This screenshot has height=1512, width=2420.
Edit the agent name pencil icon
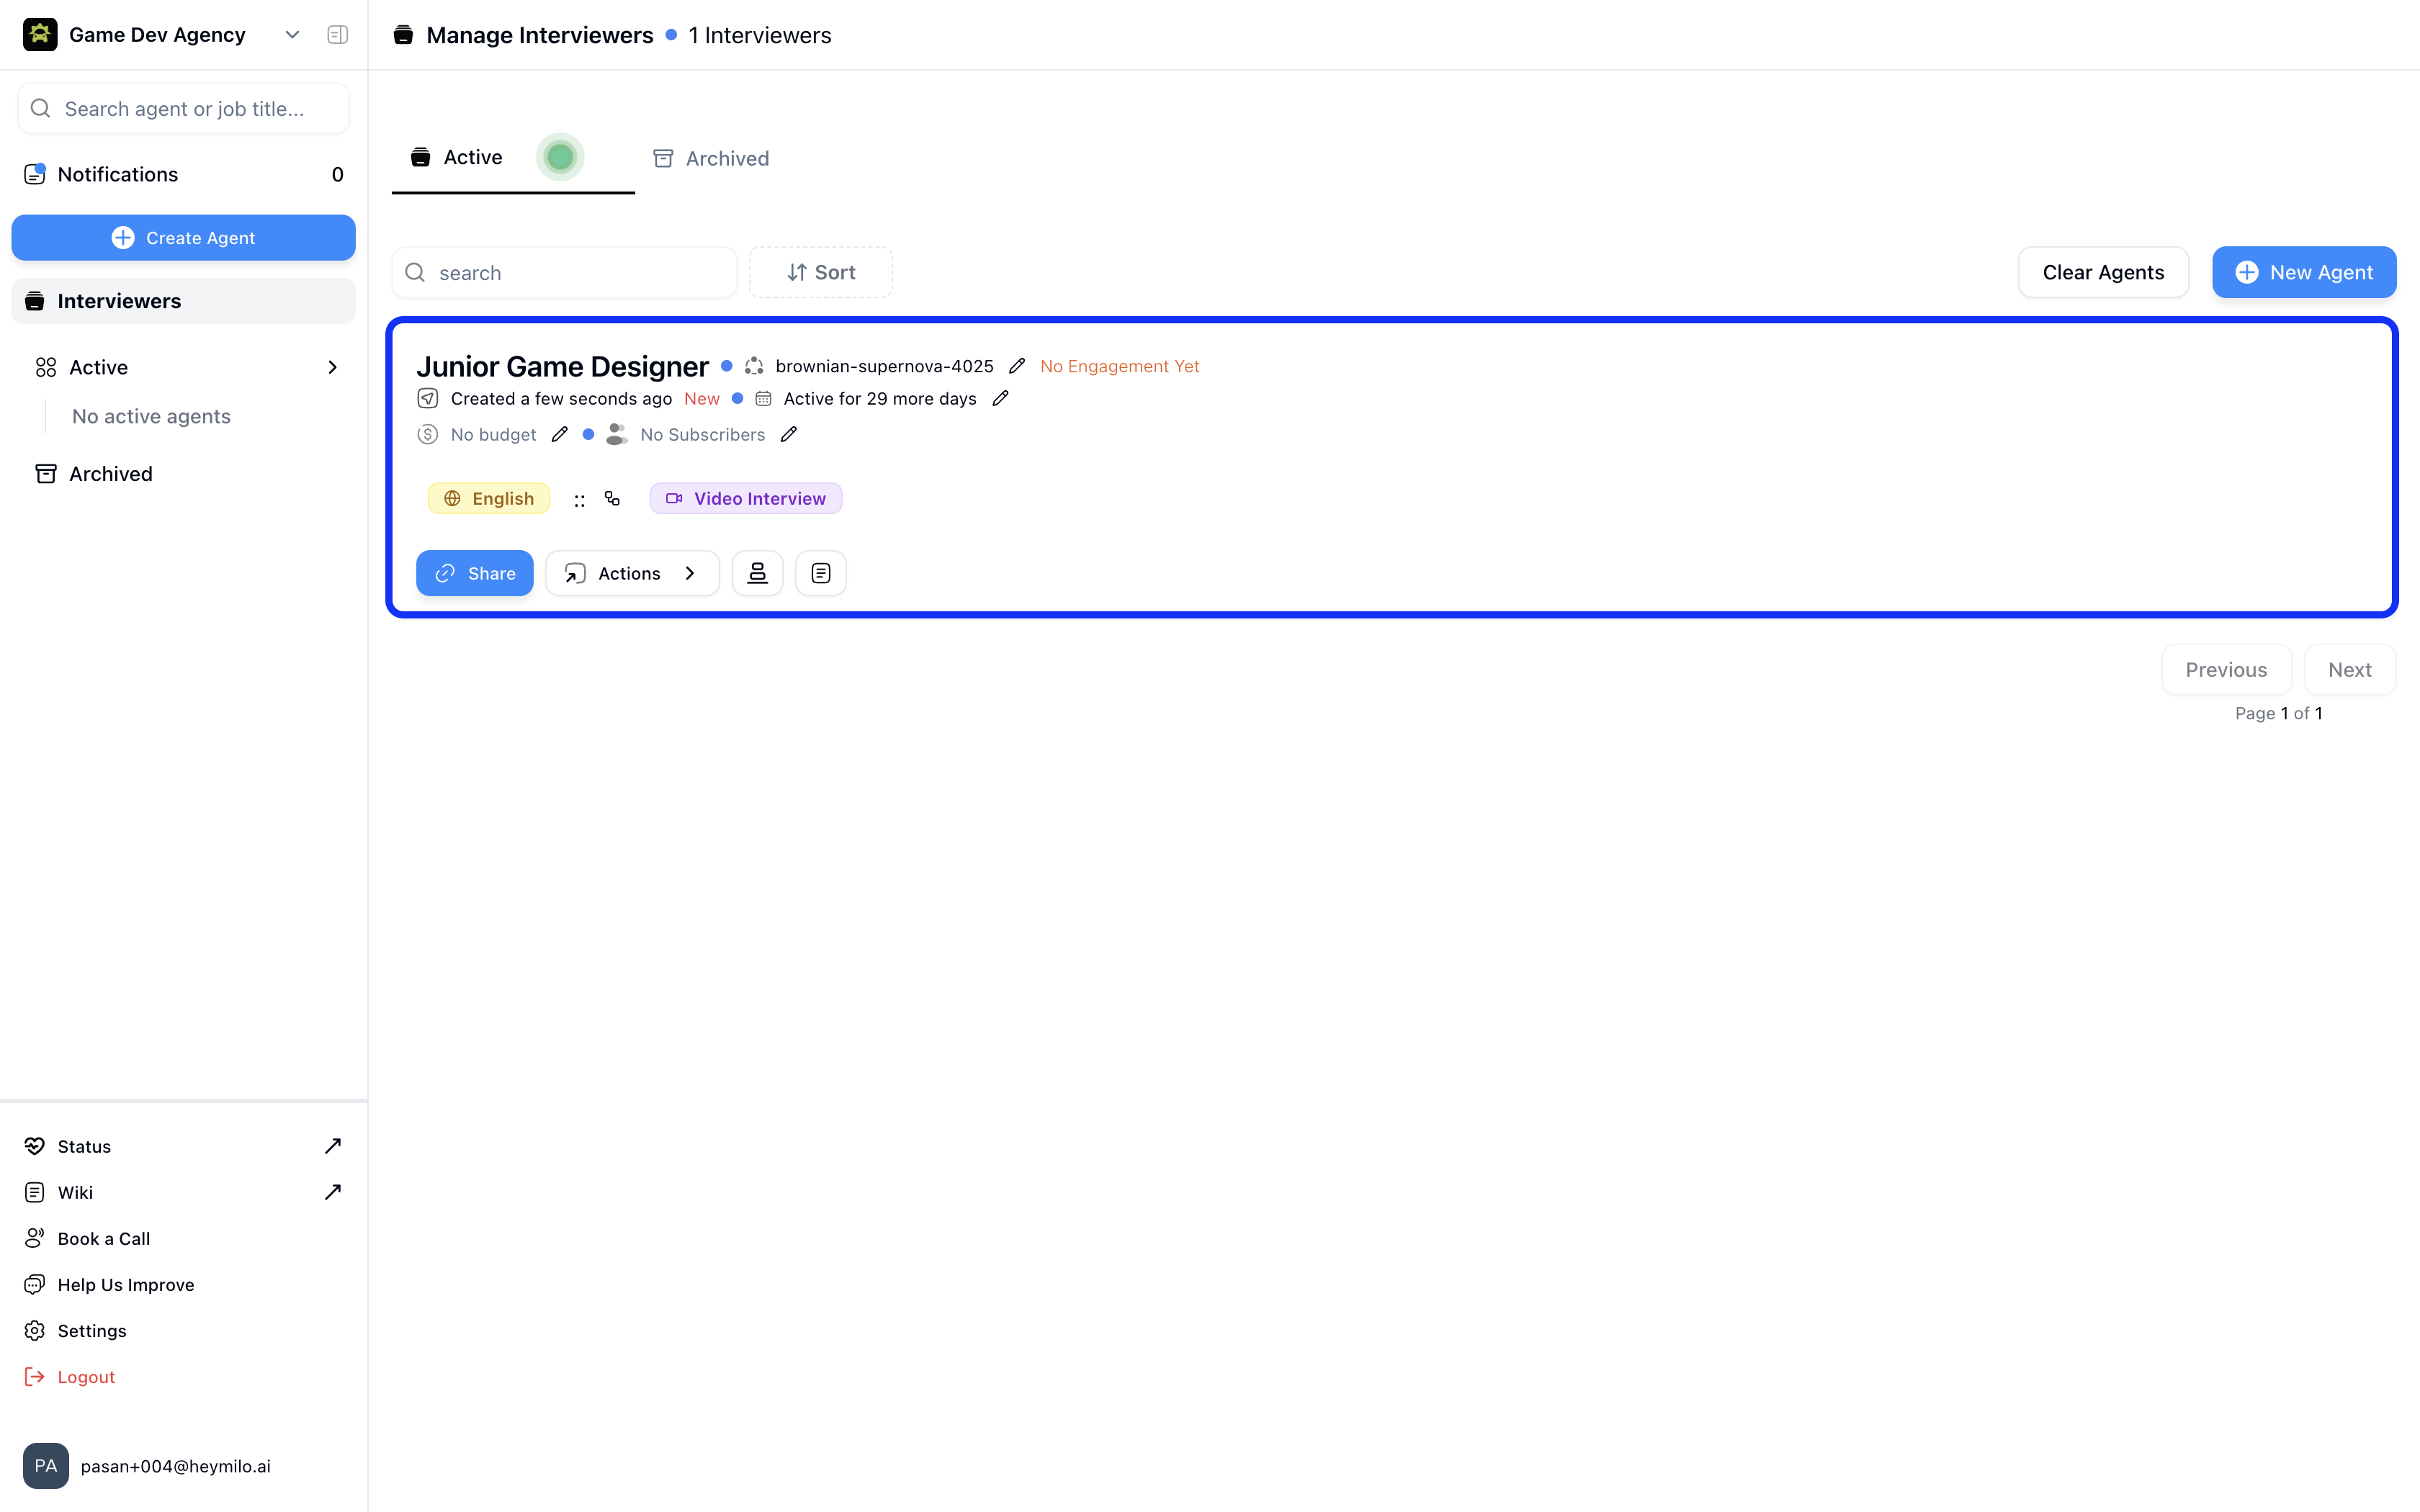click(x=1017, y=366)
